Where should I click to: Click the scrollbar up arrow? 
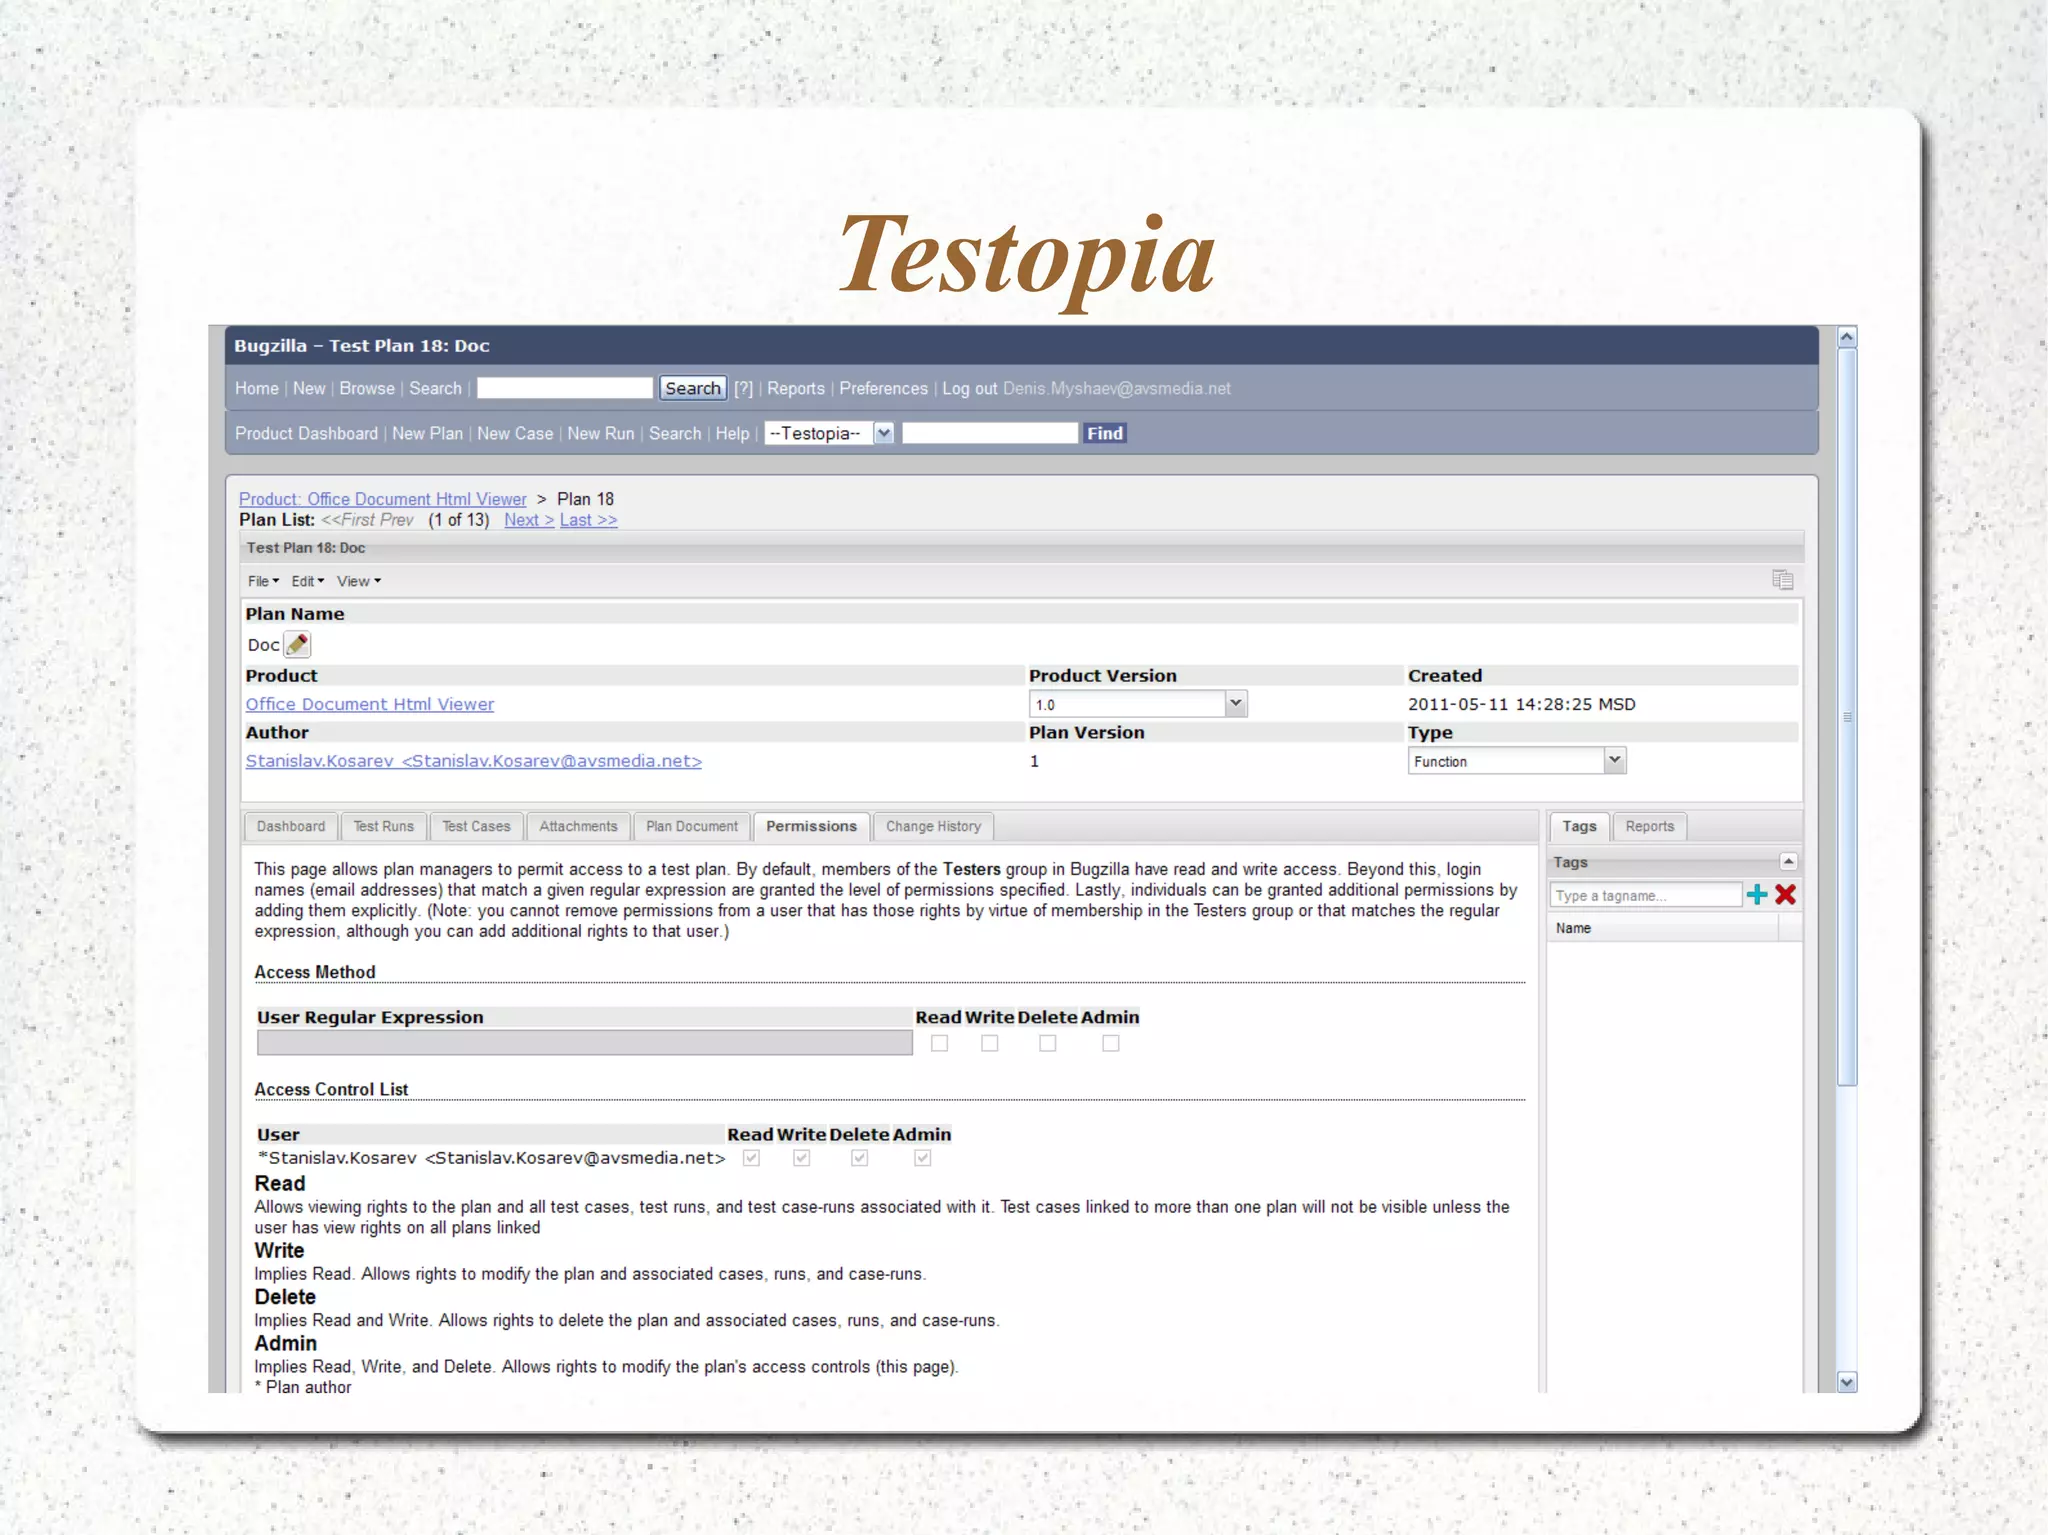[x=1847, y=338]
